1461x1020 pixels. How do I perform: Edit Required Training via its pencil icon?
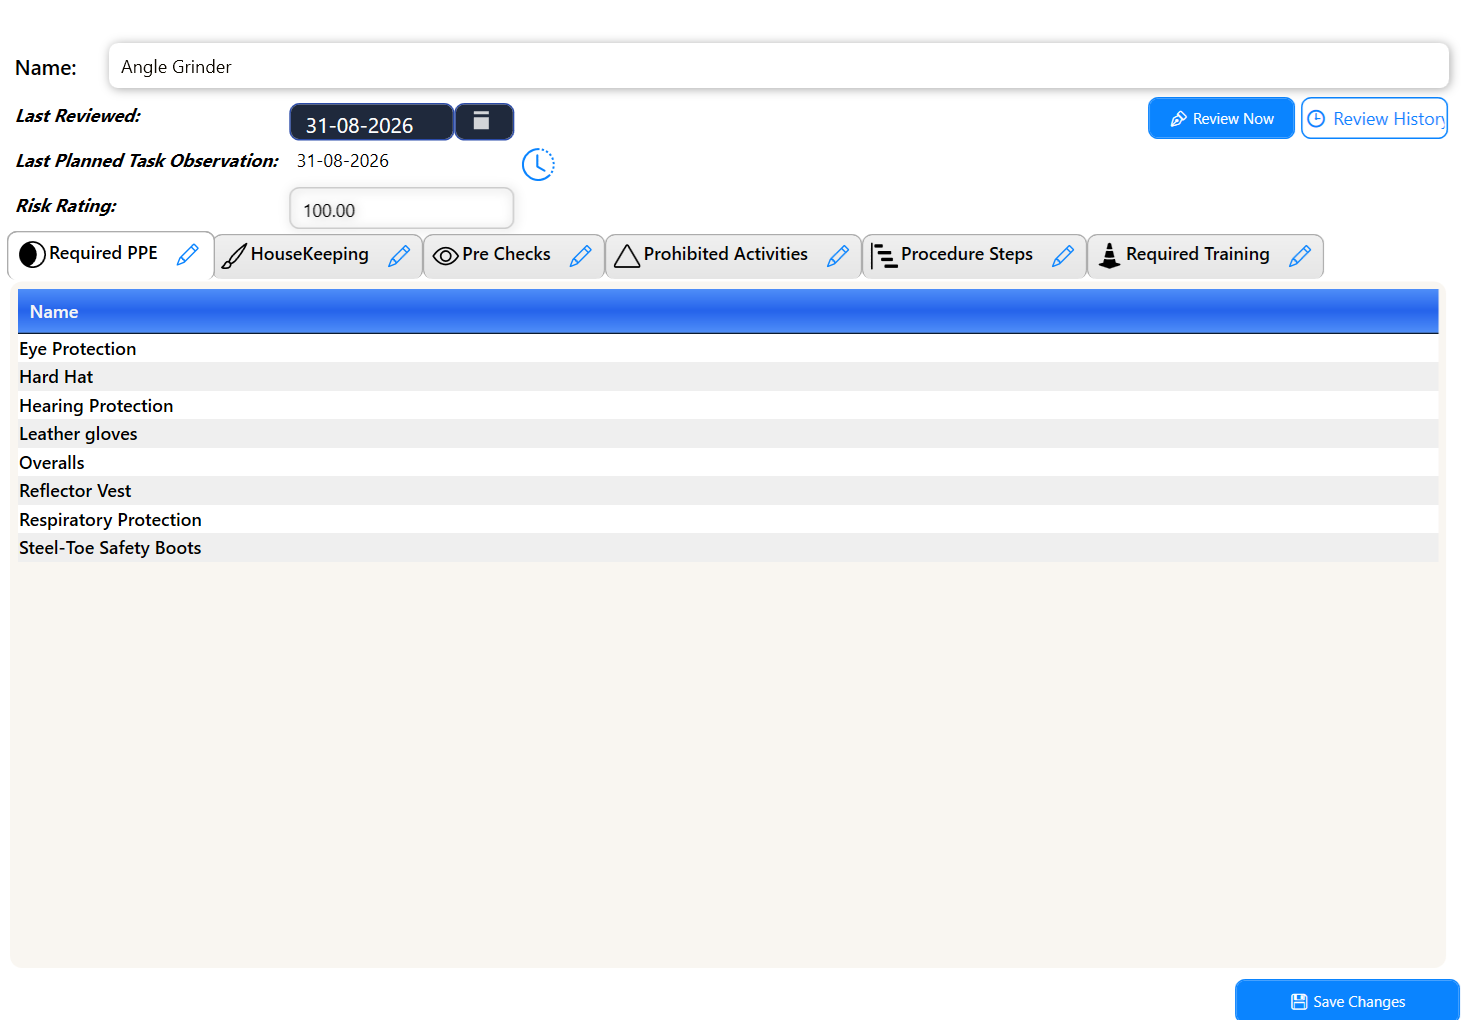point(1300,256)
